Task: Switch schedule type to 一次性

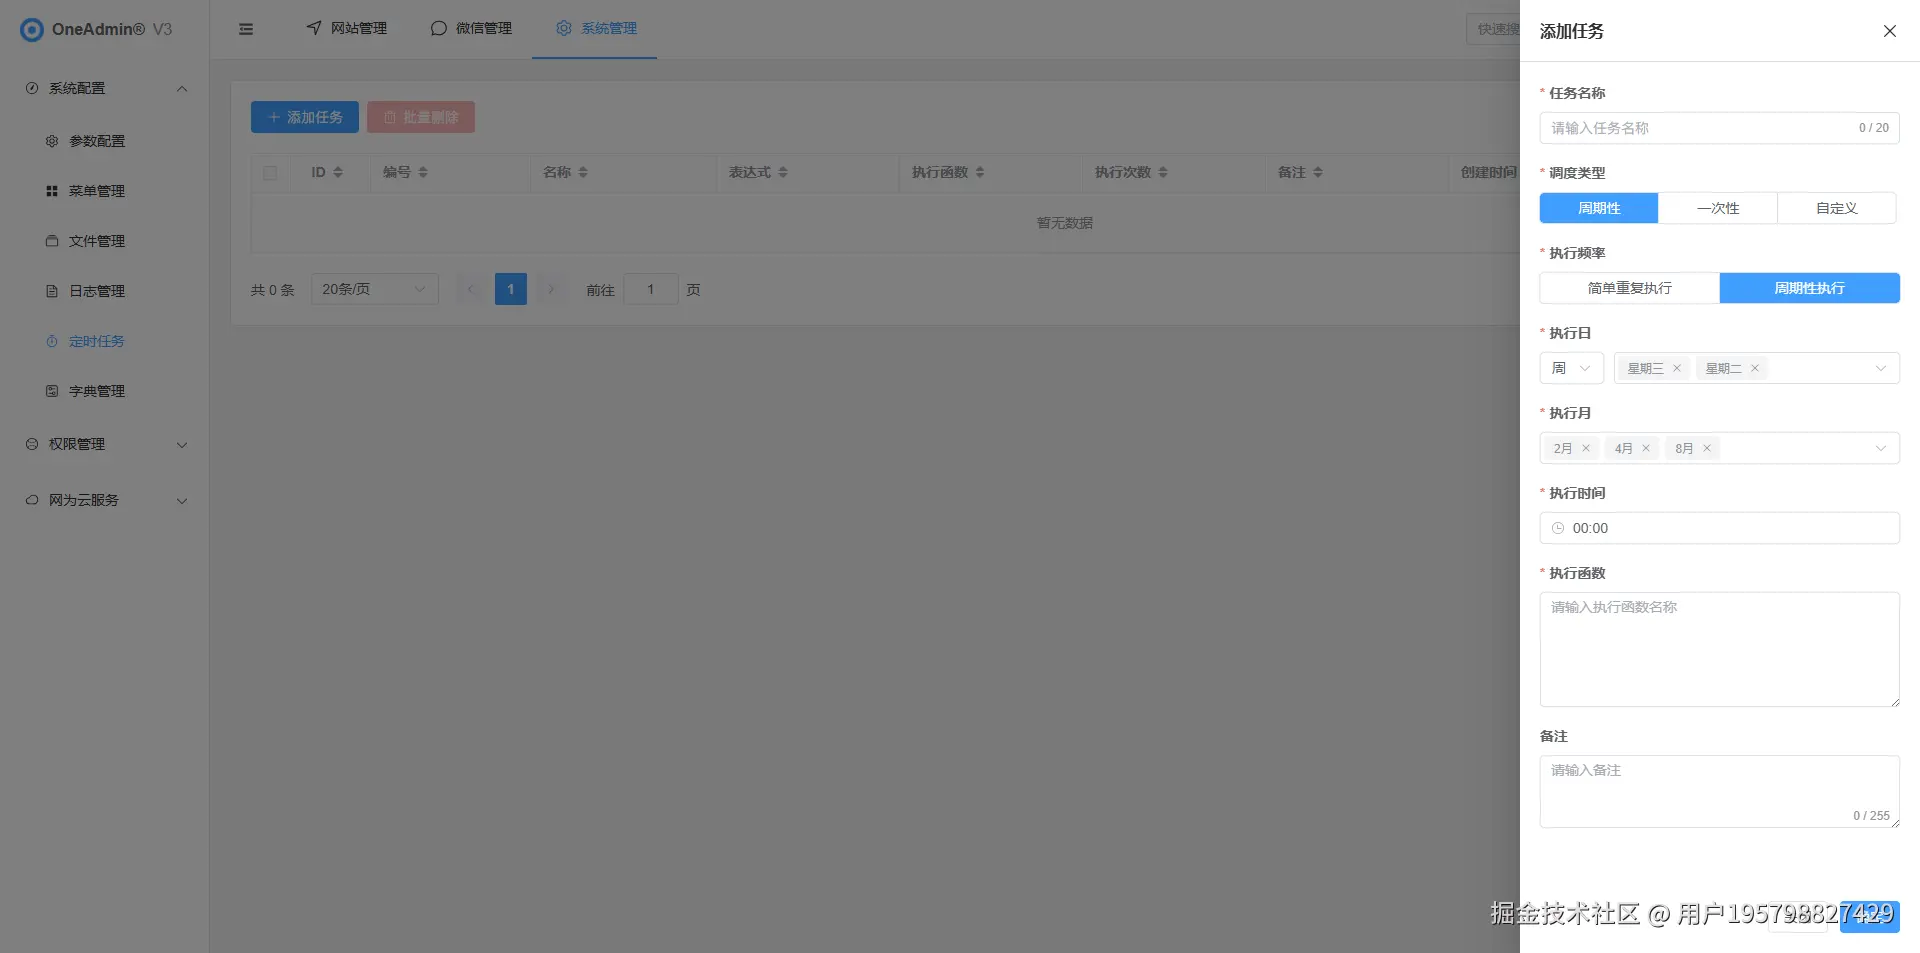Action: point(1717,208)
